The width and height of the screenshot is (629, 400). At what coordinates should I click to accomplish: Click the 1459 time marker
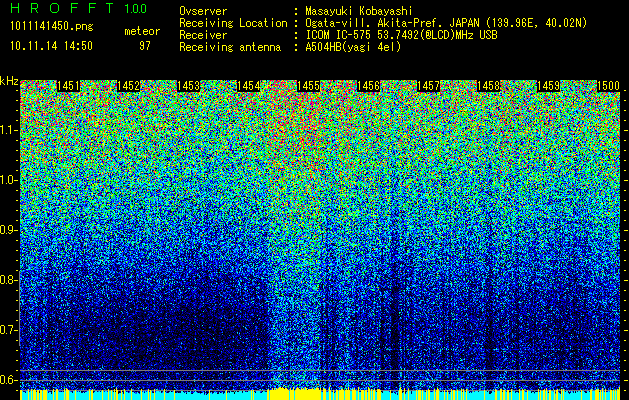(x=549, y=86)
